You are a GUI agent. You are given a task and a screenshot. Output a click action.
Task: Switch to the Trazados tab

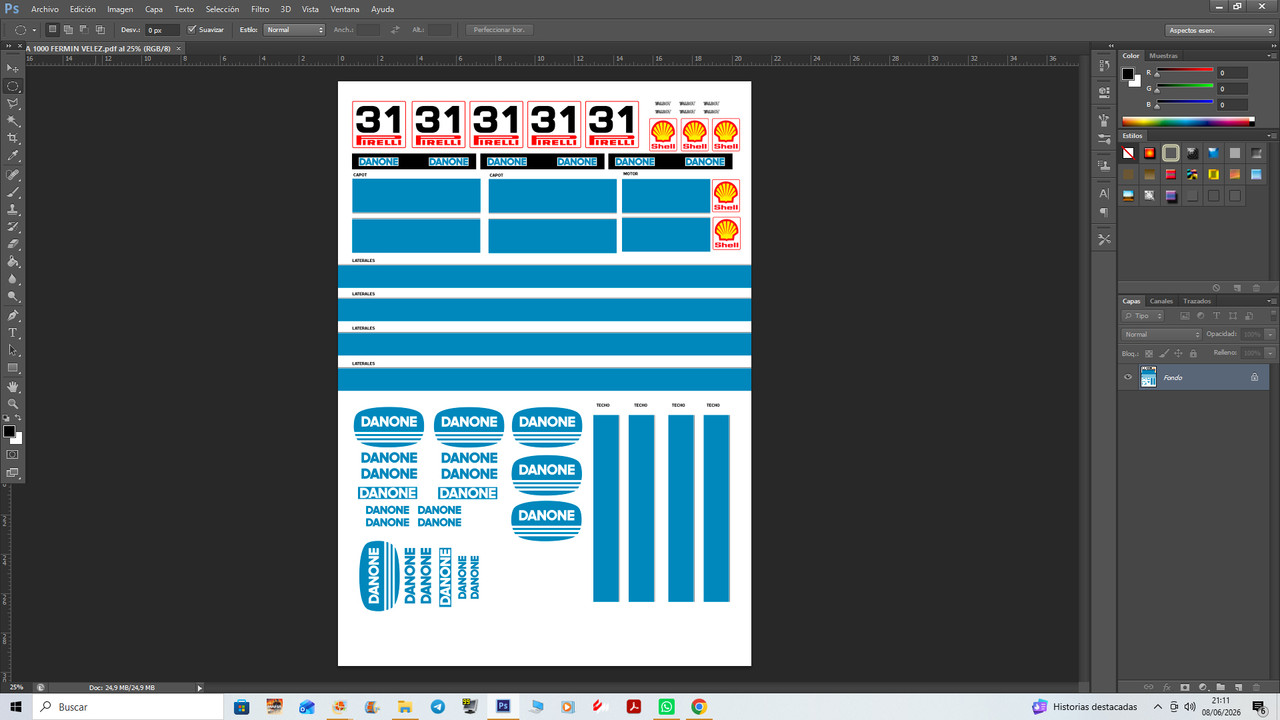1197,301
